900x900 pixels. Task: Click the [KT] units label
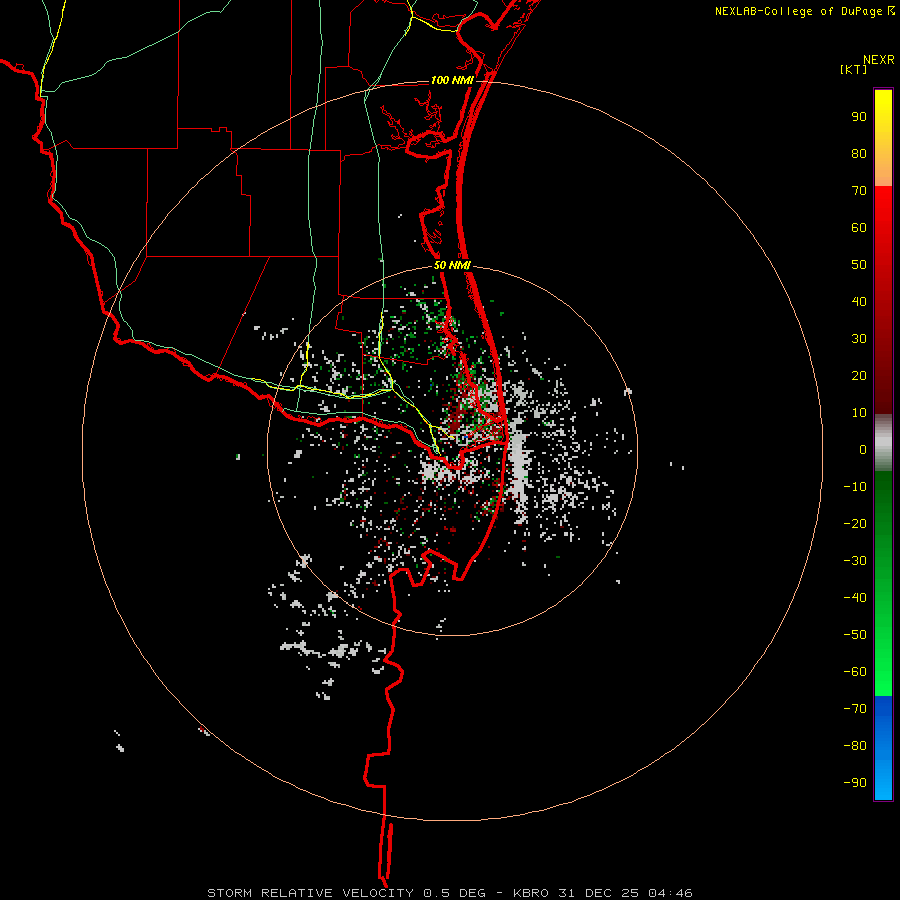[x=854, y=69]
